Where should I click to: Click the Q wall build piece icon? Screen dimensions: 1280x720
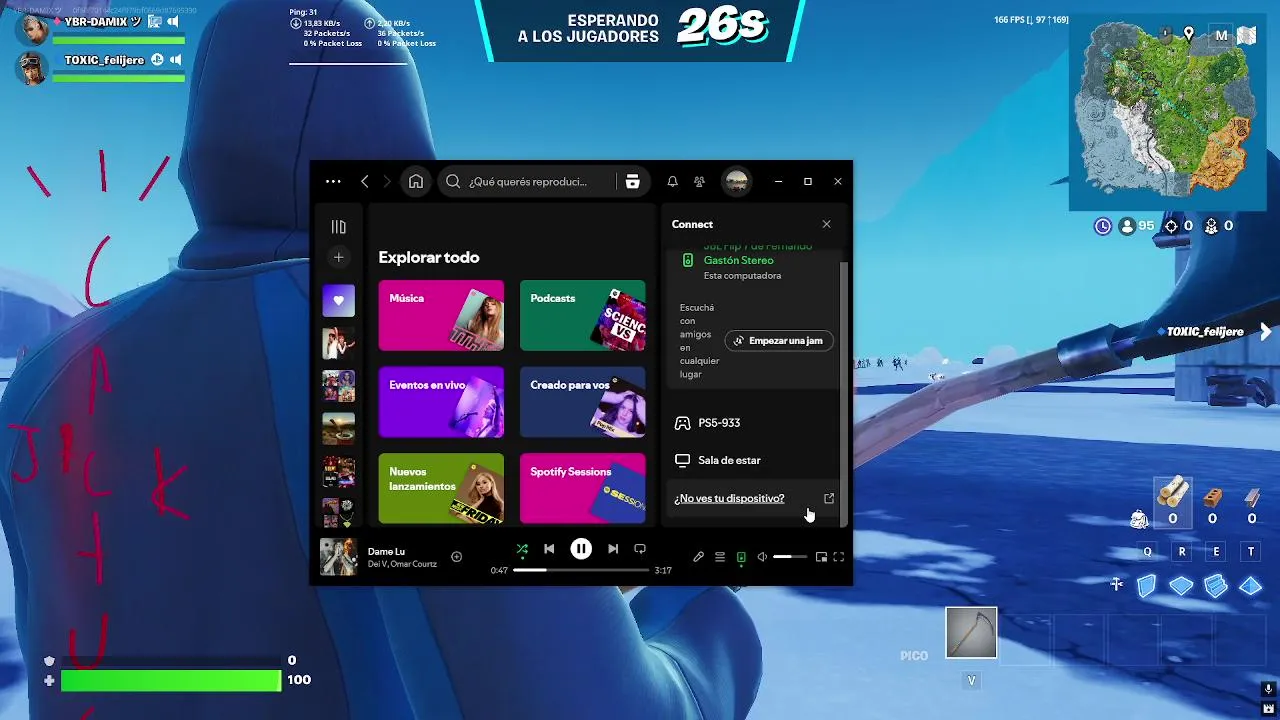click(x=1147, y=586)
